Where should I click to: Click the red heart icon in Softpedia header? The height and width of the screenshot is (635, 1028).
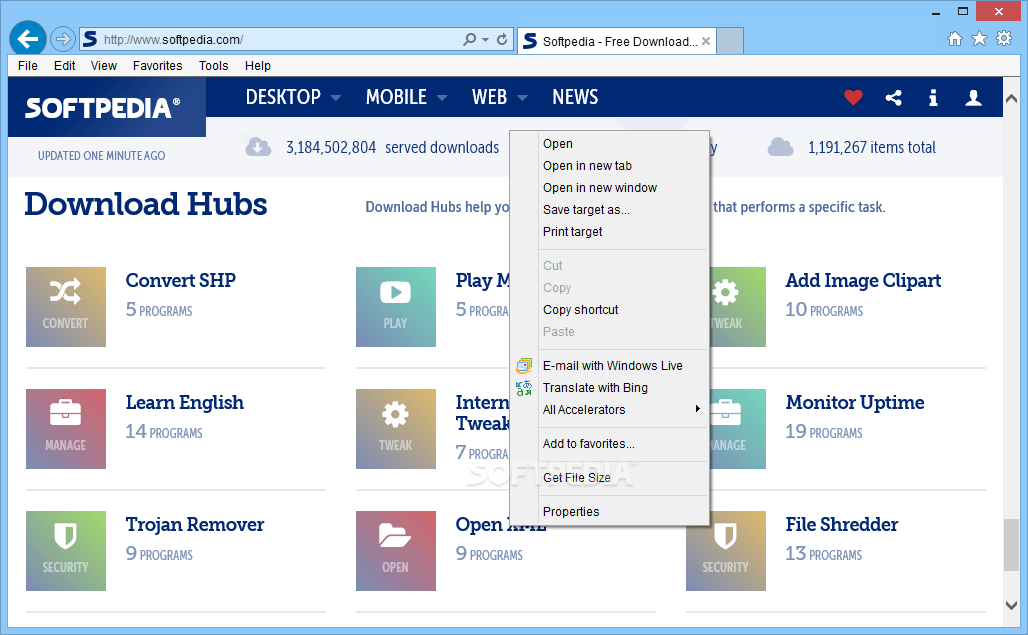(853, 98)
